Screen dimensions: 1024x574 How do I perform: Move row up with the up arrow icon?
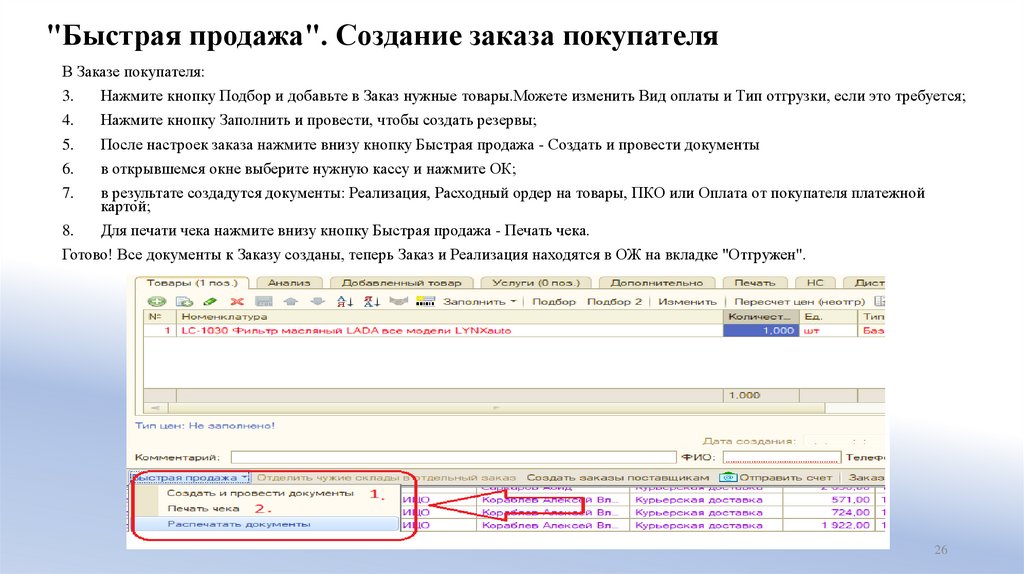coord(291,301)
